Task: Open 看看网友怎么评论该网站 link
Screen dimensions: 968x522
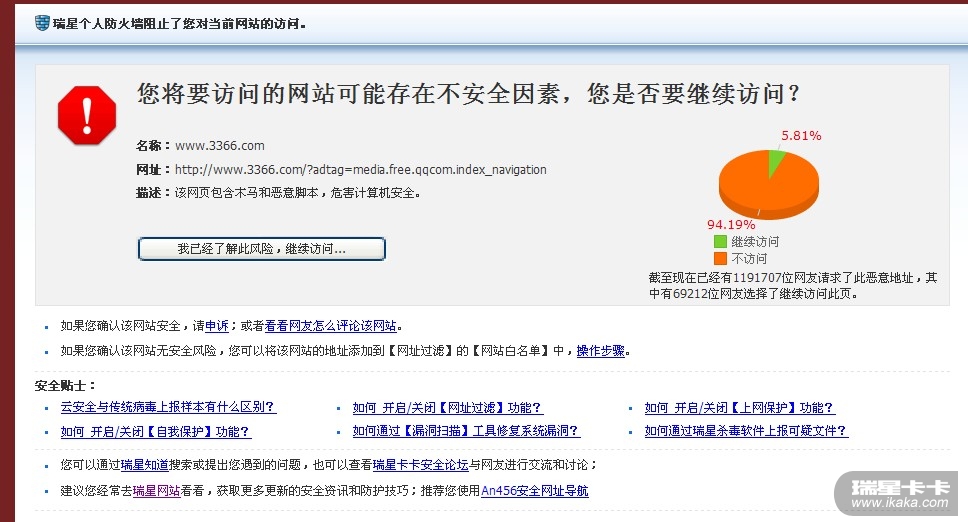Action: [x=331, y=326]
